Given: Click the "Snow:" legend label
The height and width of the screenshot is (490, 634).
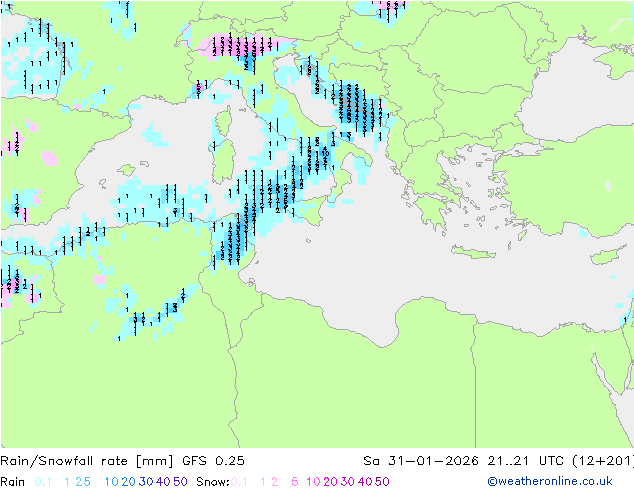Looking at the screenshot, I should point(213,482).
